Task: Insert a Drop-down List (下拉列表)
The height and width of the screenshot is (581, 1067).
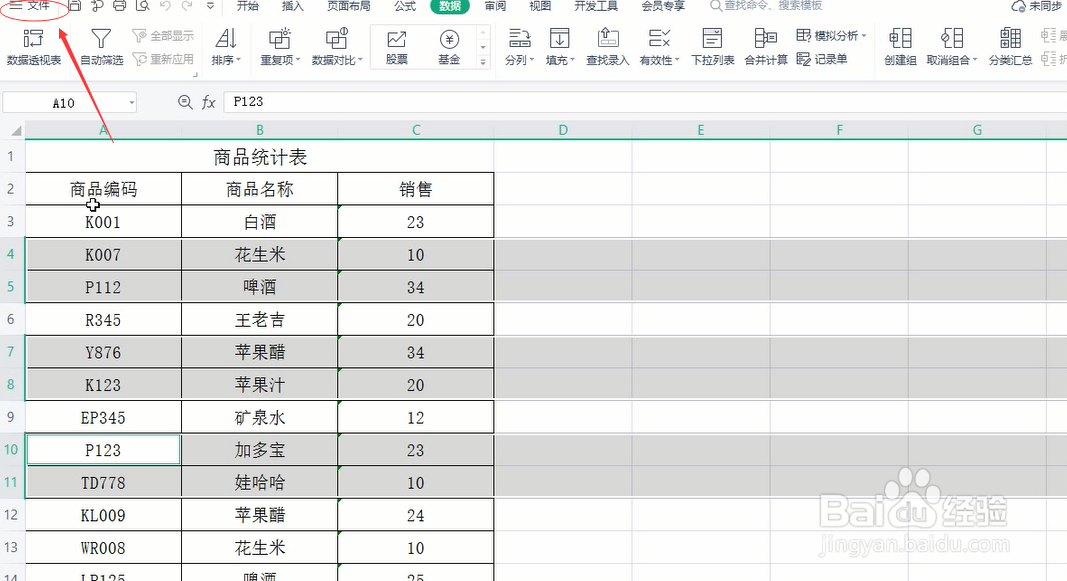Action: [x=711, y=46]
